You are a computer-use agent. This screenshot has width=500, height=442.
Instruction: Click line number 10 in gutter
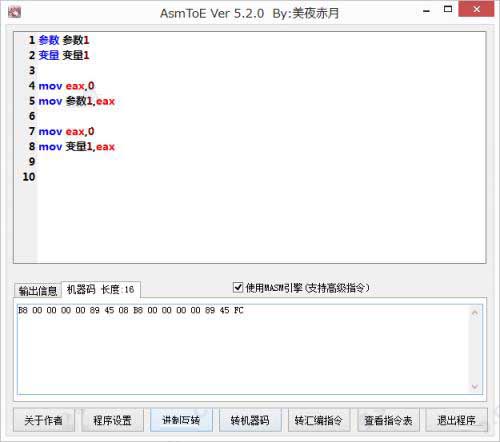pos(29,177)
